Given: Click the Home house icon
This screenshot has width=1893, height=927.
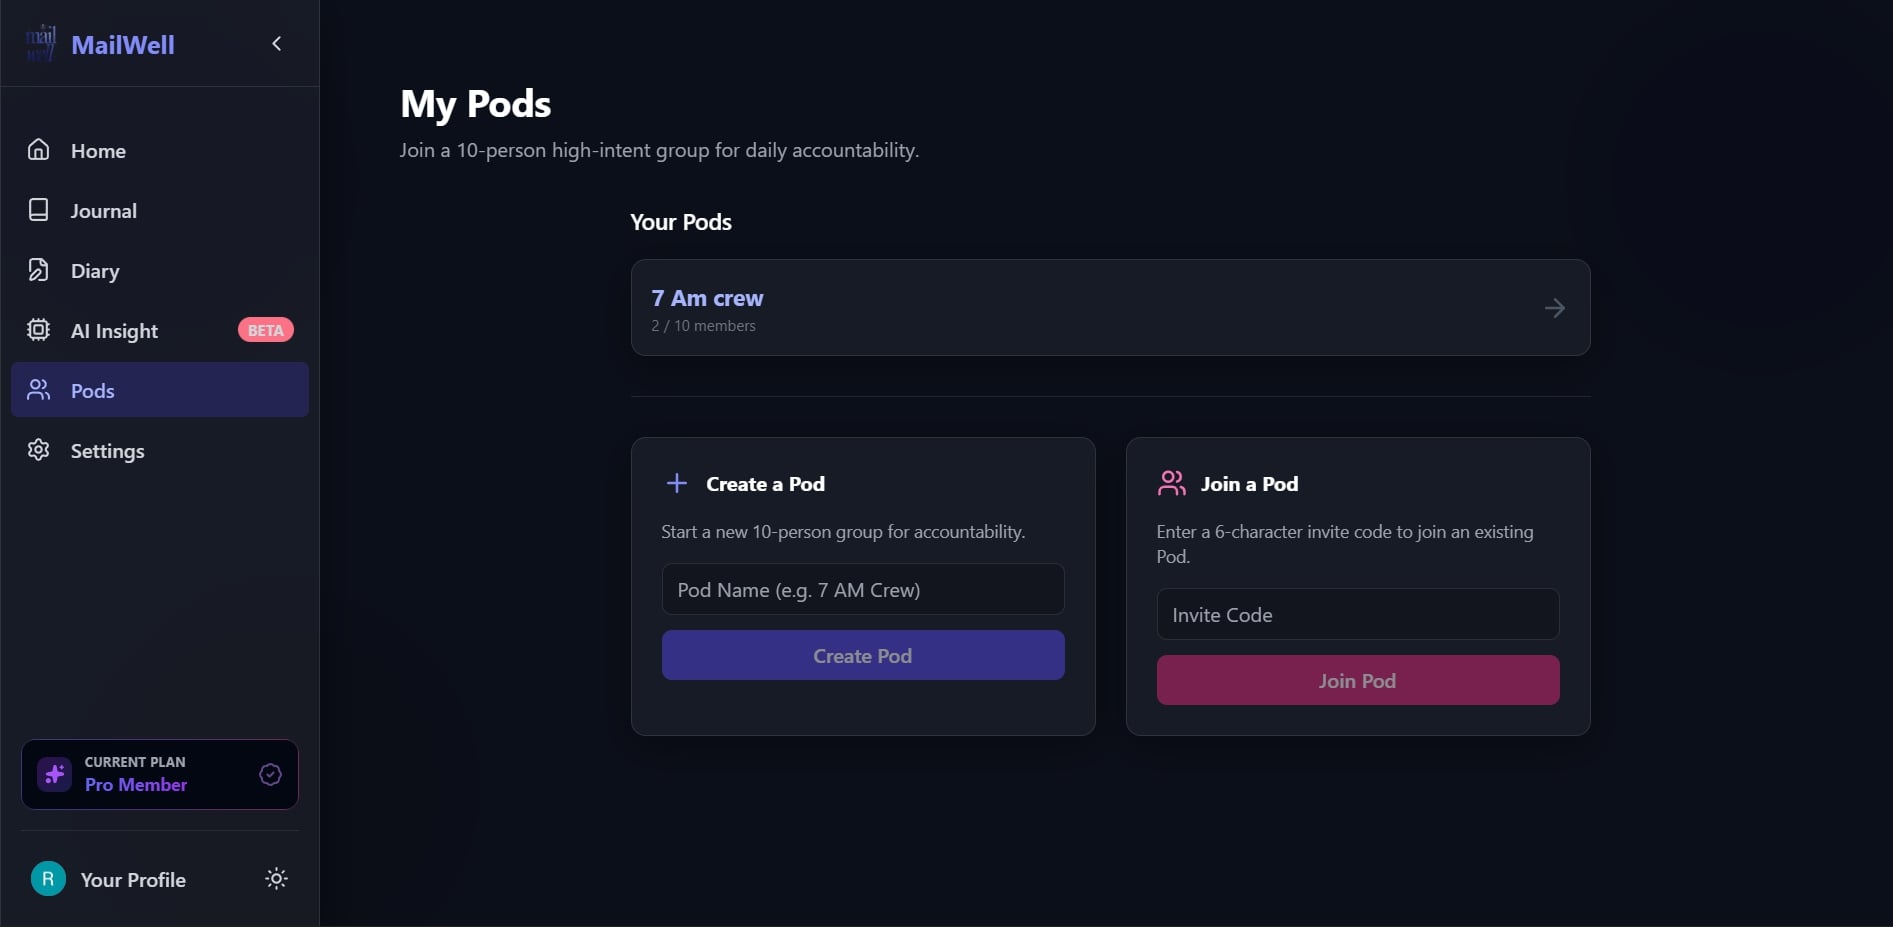Looking at the screenshot, I should click(x=39, y=150).
